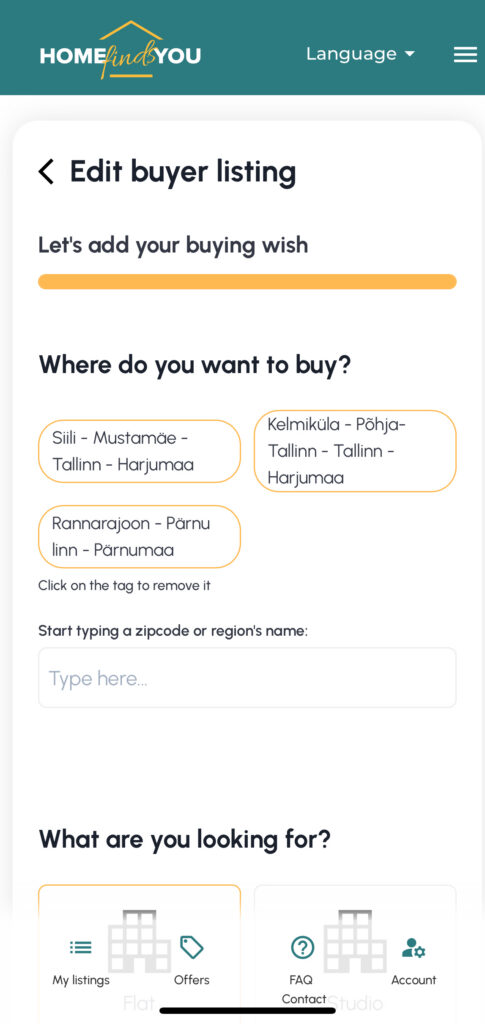Click the orange progress bar

pos(247,281)
